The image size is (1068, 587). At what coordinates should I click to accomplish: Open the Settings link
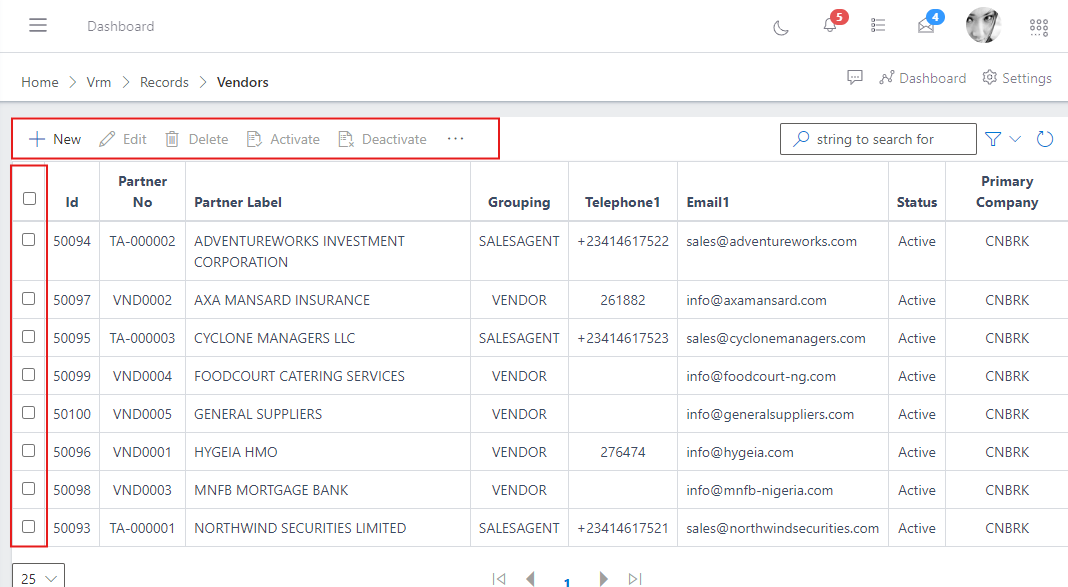1017,78
